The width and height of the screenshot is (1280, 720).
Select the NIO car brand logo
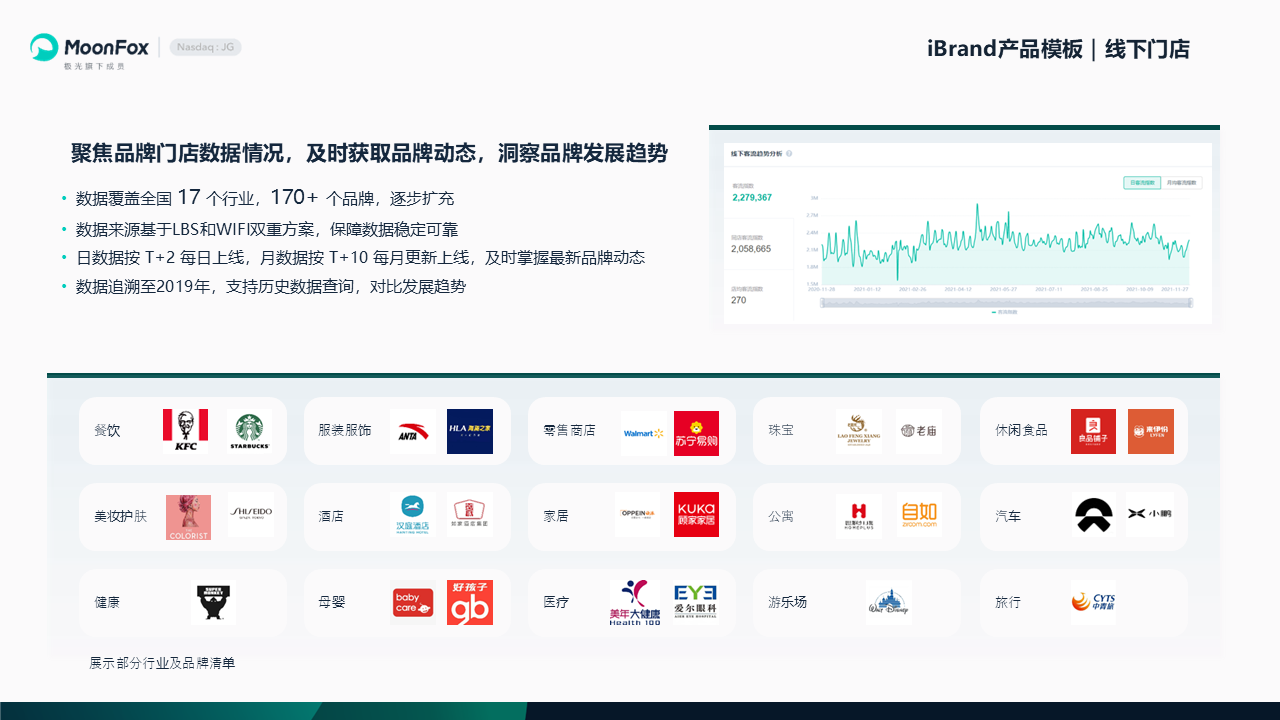1094,515
